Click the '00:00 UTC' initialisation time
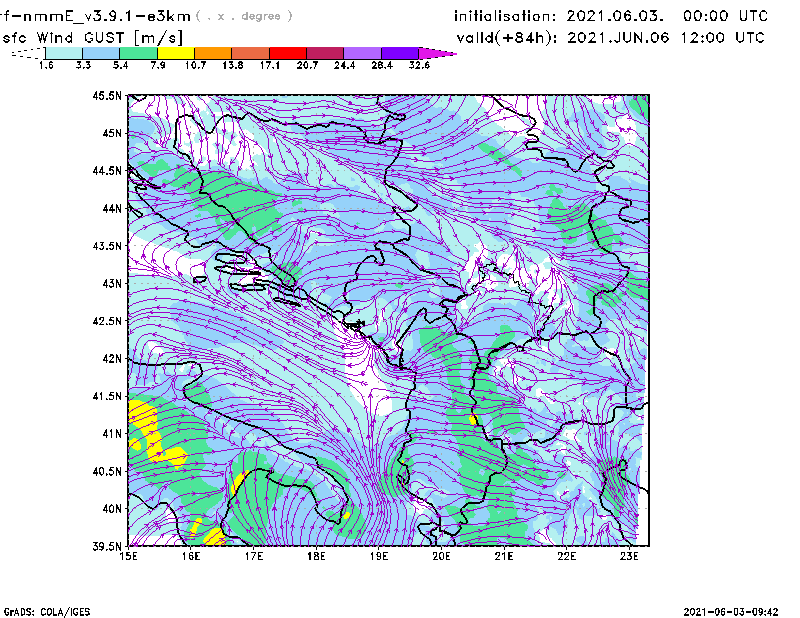 [x=725, y=16]
